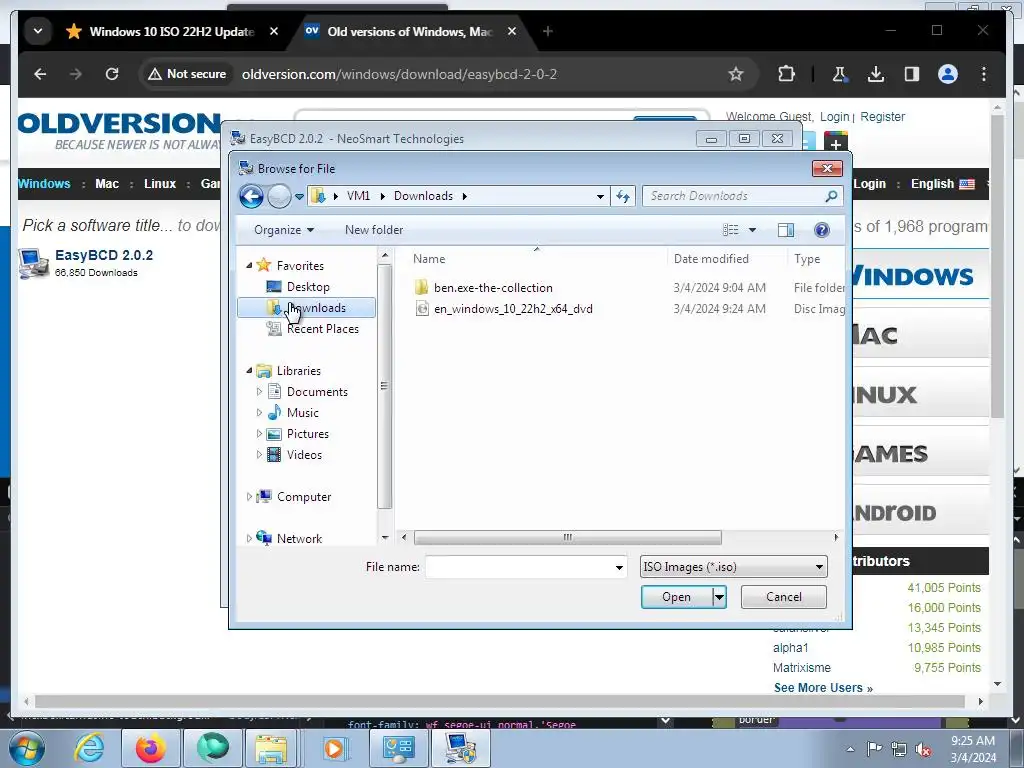
Task: Go back in Chrome
Action: tap(40, 74)
